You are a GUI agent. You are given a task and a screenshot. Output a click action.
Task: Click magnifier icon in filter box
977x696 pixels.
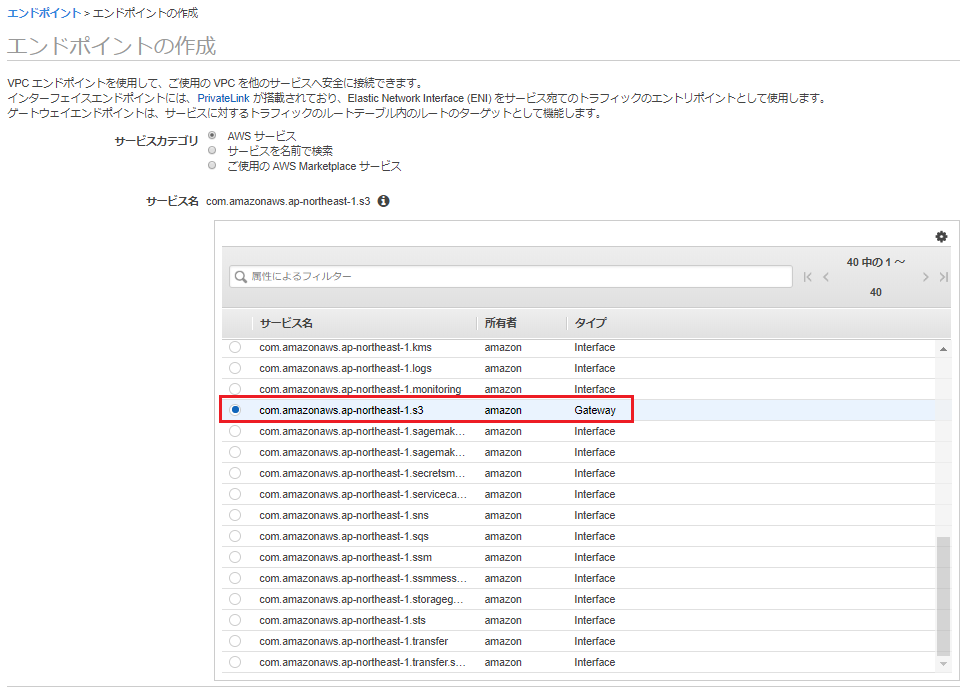(241, 277)
